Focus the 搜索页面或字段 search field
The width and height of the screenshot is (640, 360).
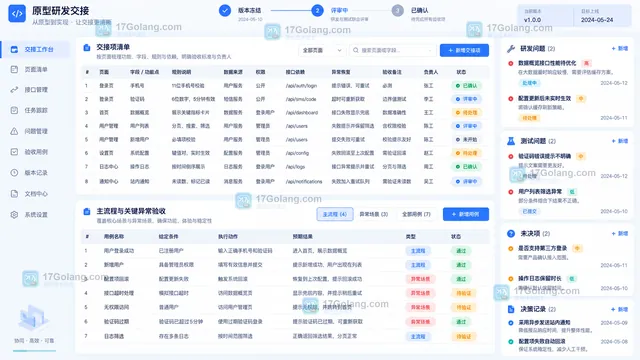[x=392, y=50]
